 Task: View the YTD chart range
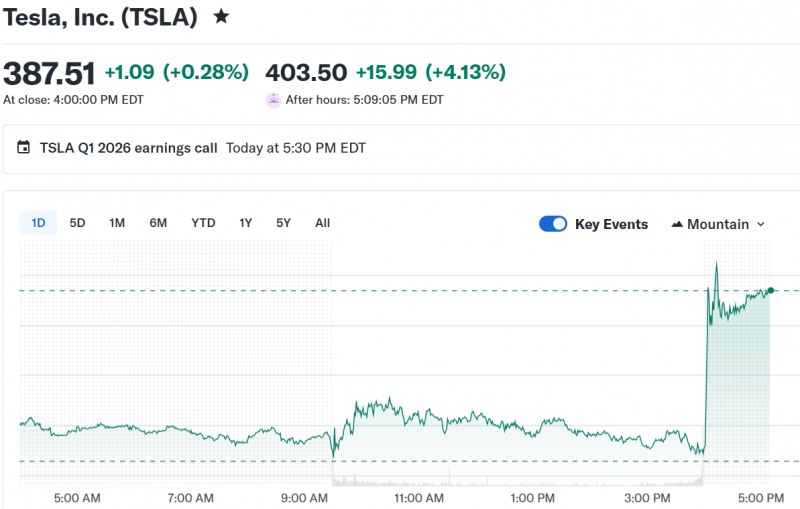(x=203, y=223)
